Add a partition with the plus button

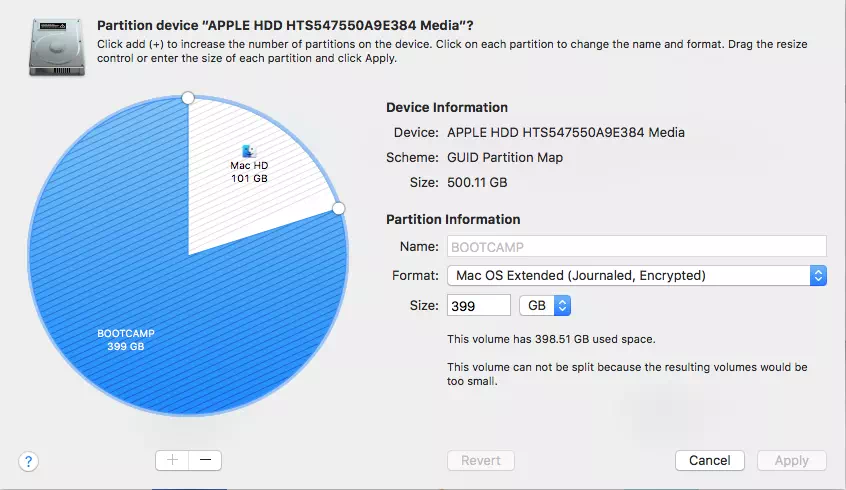coord(172,460)
